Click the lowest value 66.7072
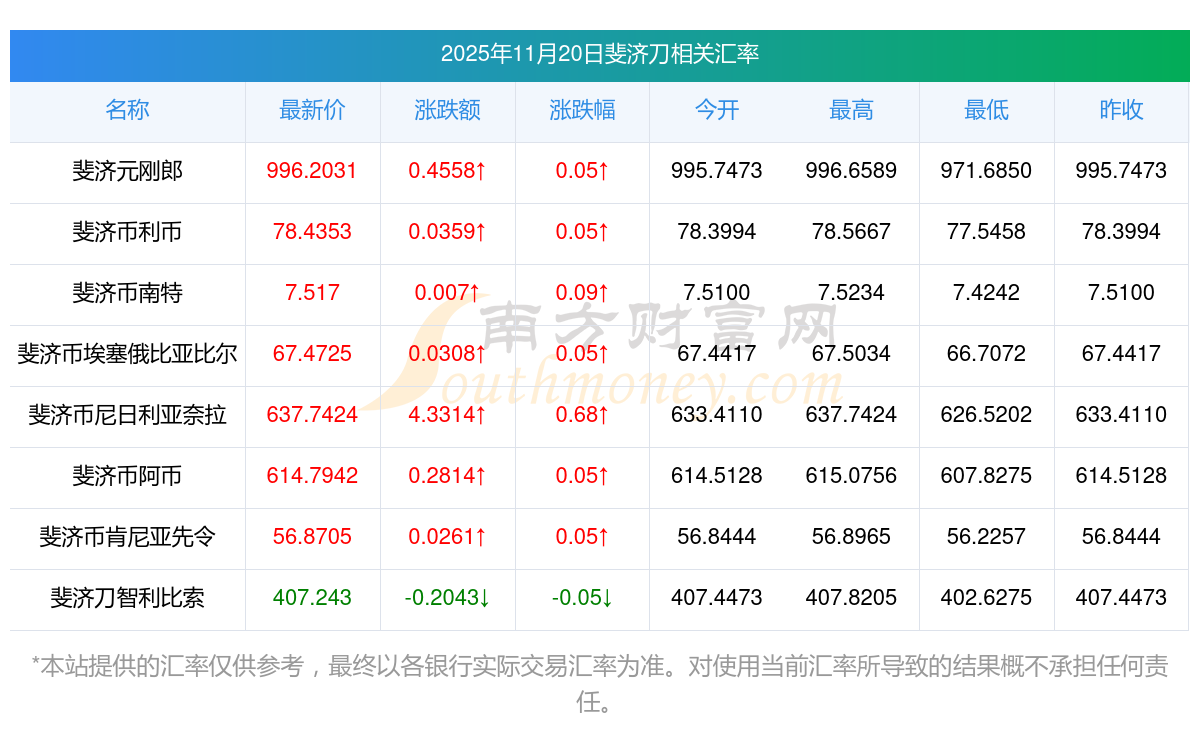This screenshot has width=1200, height=733. pyautogui.click(x=986, y=354)
